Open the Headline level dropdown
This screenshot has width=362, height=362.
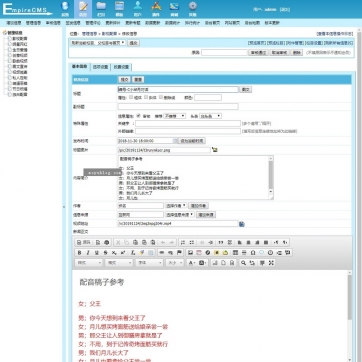(210, 116)
